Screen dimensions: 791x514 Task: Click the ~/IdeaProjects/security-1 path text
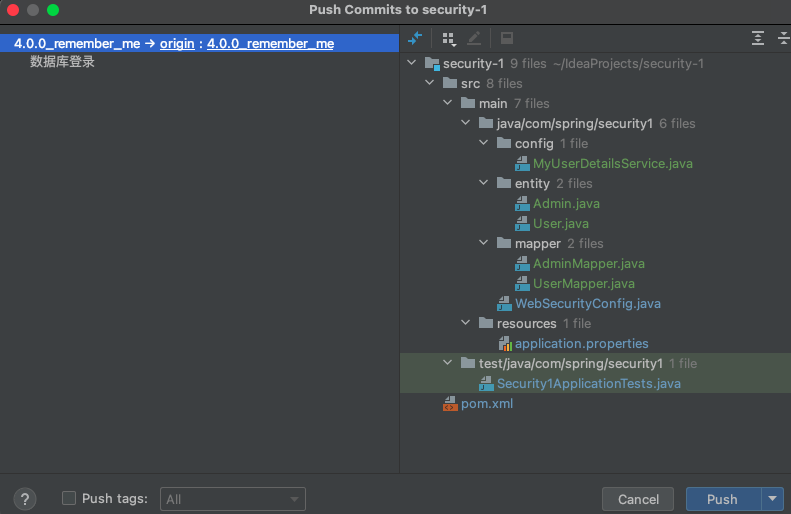pyautogui.click(x=628, y=64)
